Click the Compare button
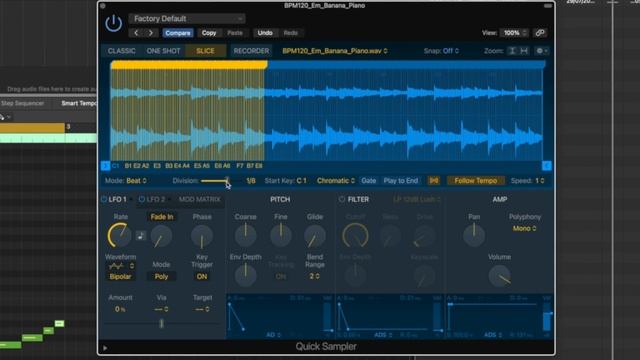640x360 pixels. coord(178,33)
